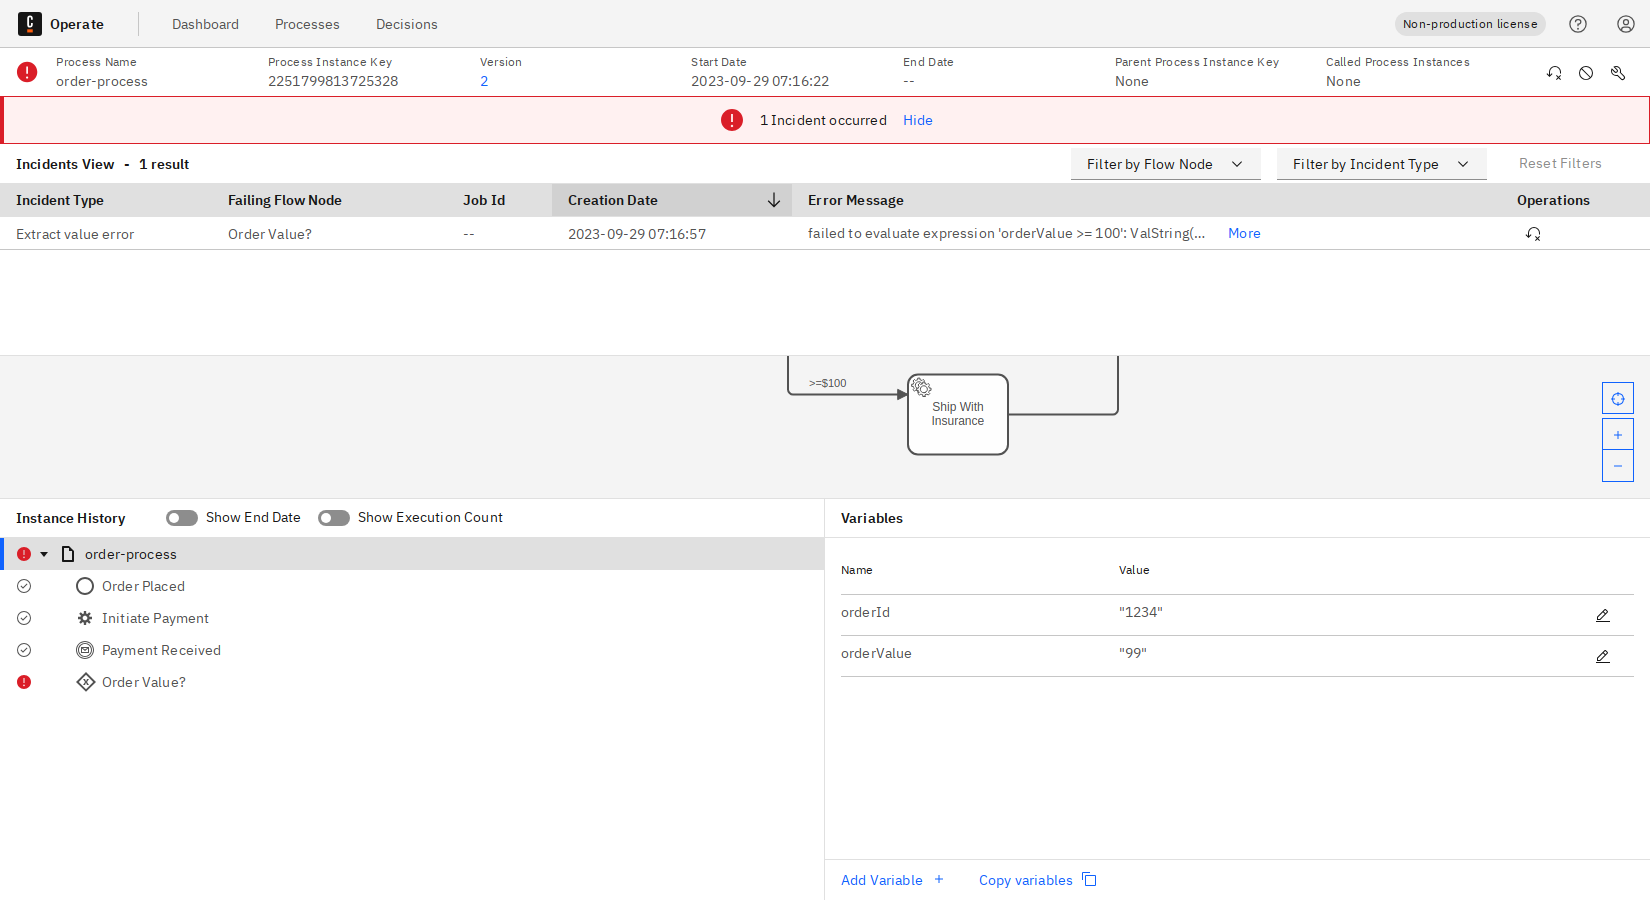Zoom out of the diagram
Image resolution: width=1650 pixels, height=900 pixels.
pyautogui.click(x=1617, y=465)
